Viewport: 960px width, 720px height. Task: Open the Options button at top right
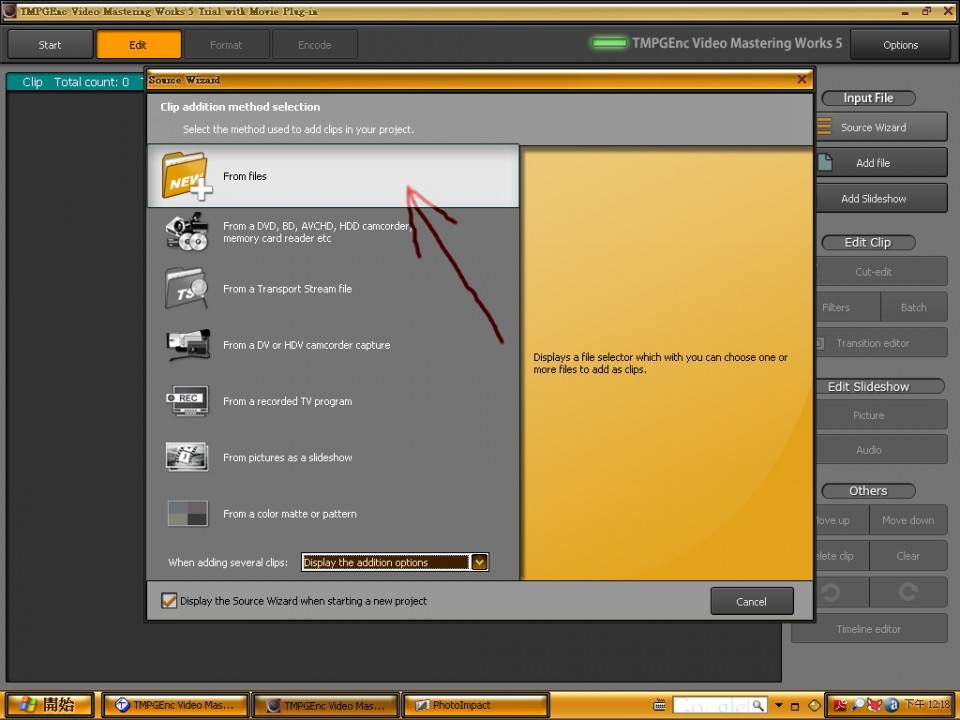(x=900, y=45)
